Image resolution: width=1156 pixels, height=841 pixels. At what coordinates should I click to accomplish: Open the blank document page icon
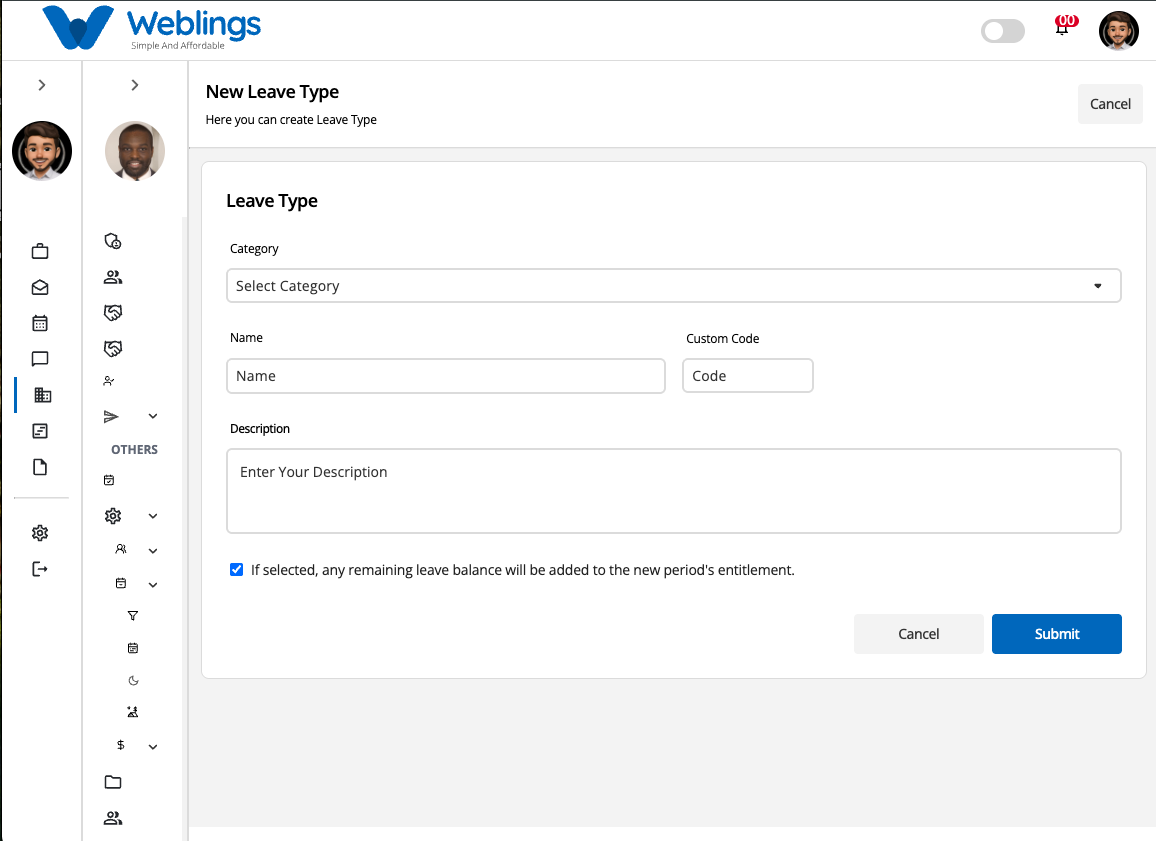coord(40,467)
